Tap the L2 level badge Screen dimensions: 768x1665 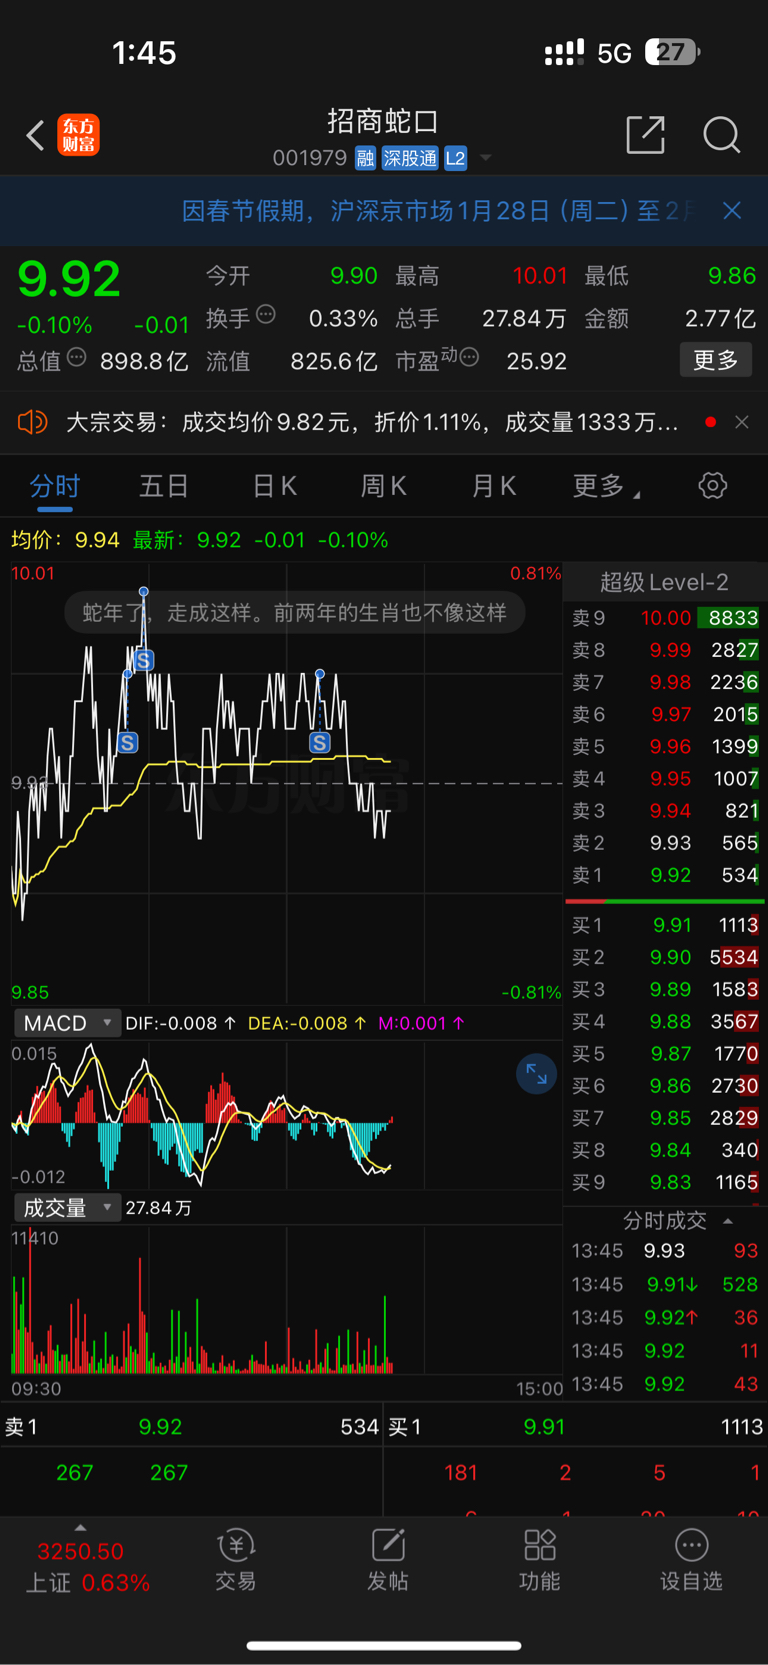coord(455,158)
